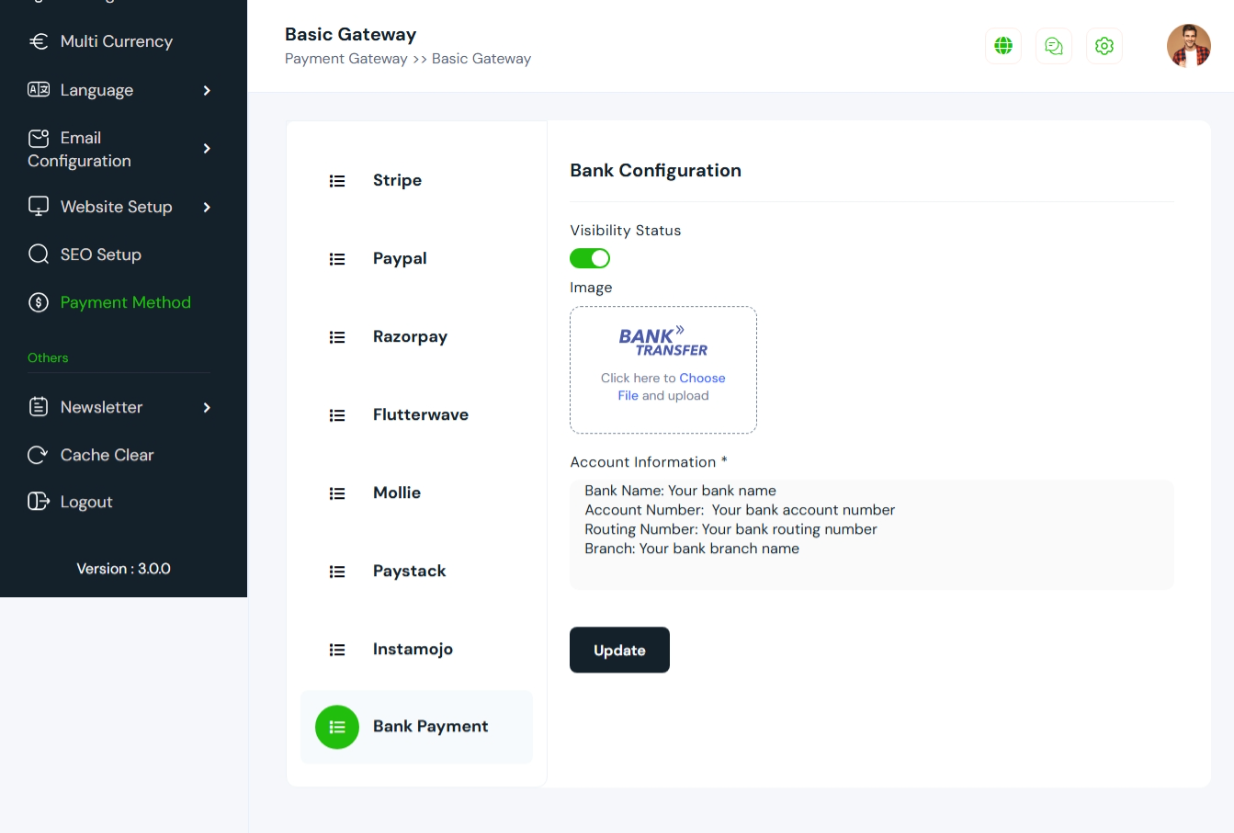
Task: Click the Cache Clear refresh icon
Action: click(38, 455)
